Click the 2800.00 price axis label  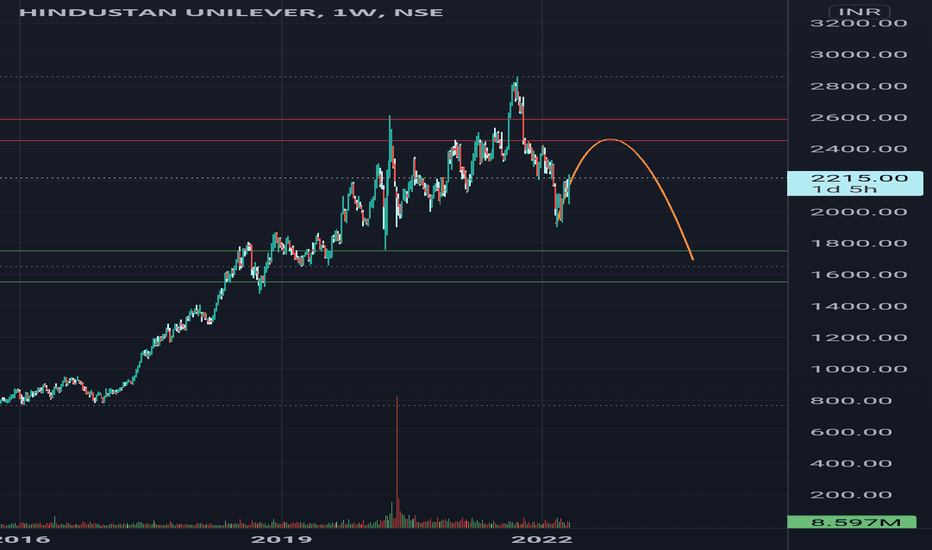coord(859,86)
